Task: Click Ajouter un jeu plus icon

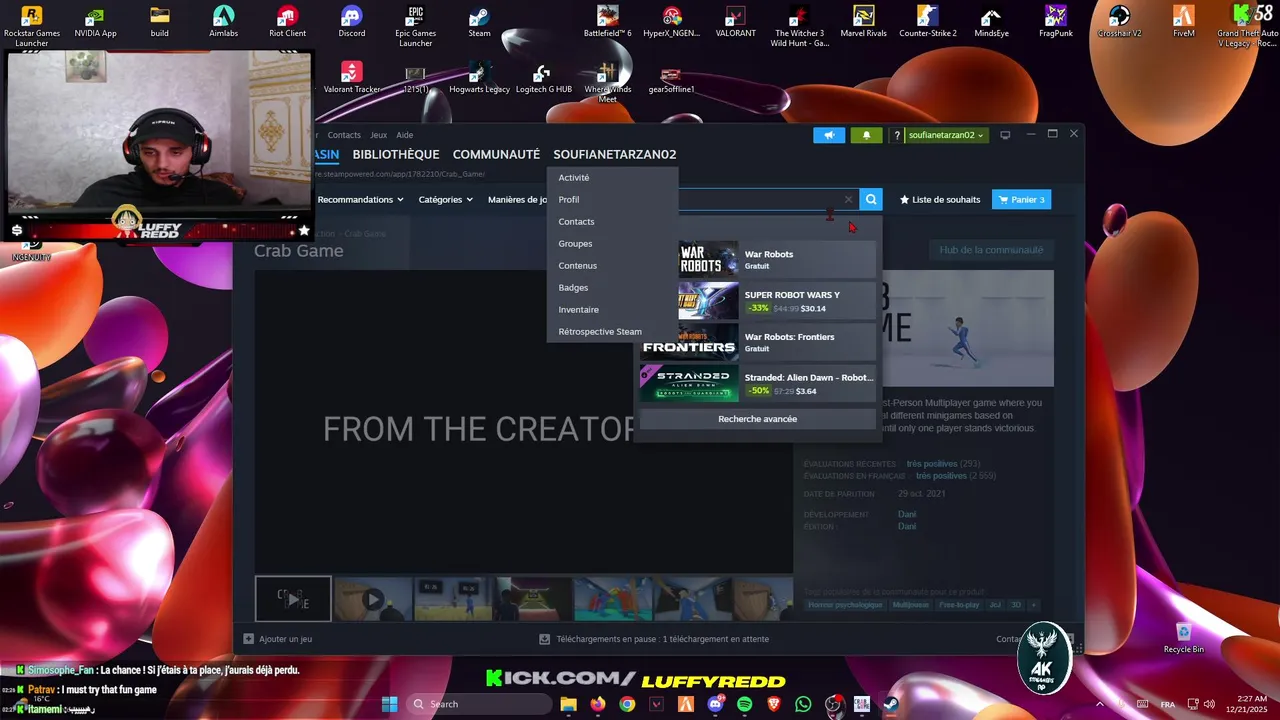Action: tap(249, 639)
